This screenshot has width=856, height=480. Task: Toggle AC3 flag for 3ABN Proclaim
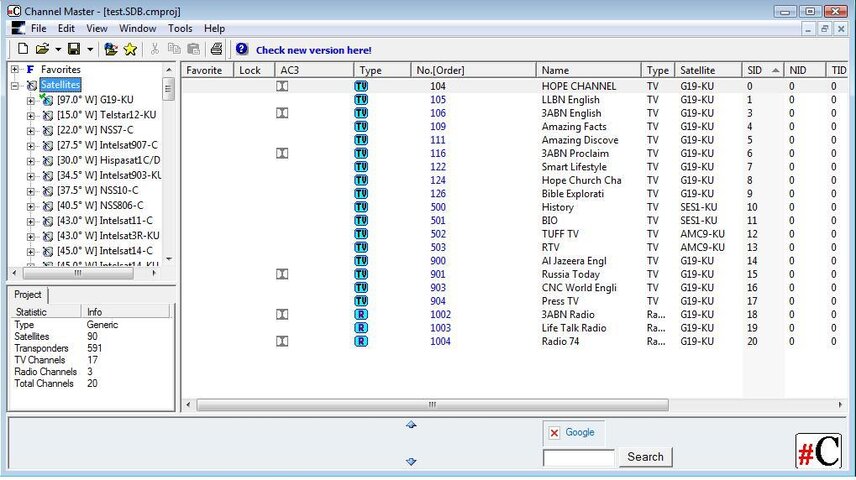point(282,153)
